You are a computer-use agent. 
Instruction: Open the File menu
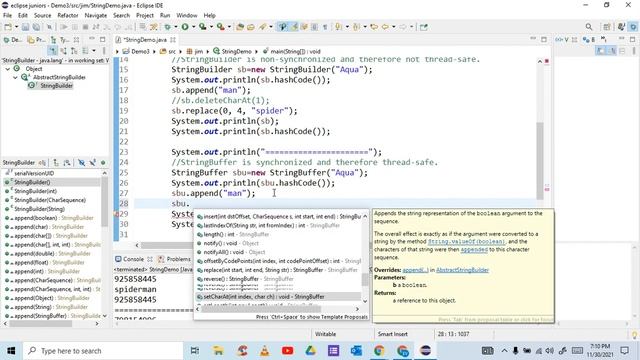7,16
